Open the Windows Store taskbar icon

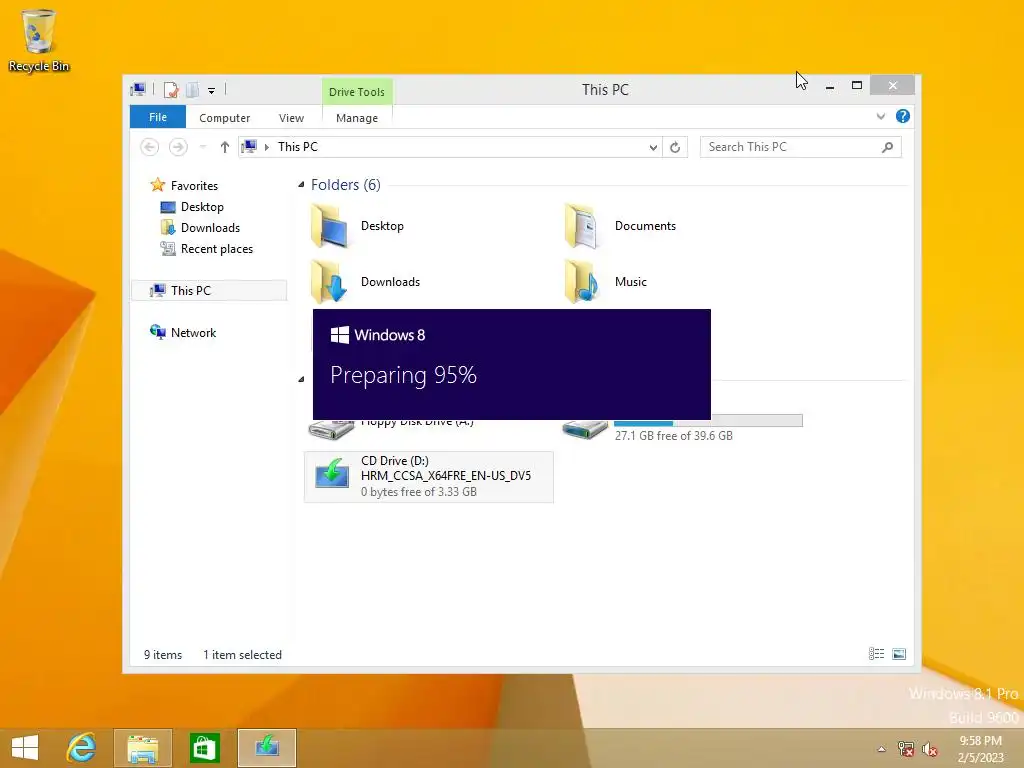(x=204, y=748)
